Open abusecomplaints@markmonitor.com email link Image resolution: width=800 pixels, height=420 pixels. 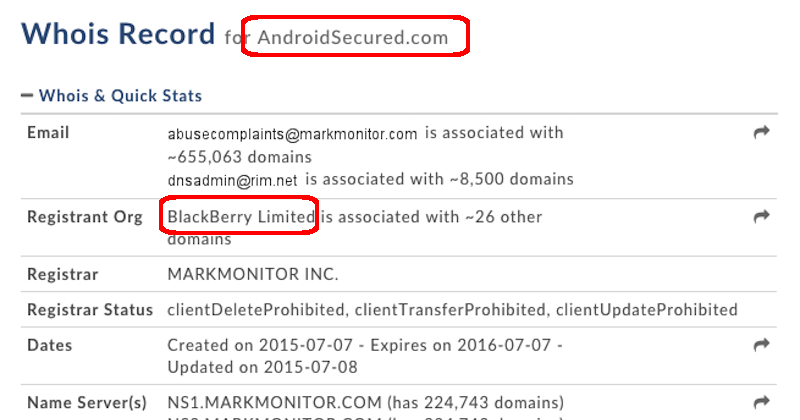coord(292,134)
